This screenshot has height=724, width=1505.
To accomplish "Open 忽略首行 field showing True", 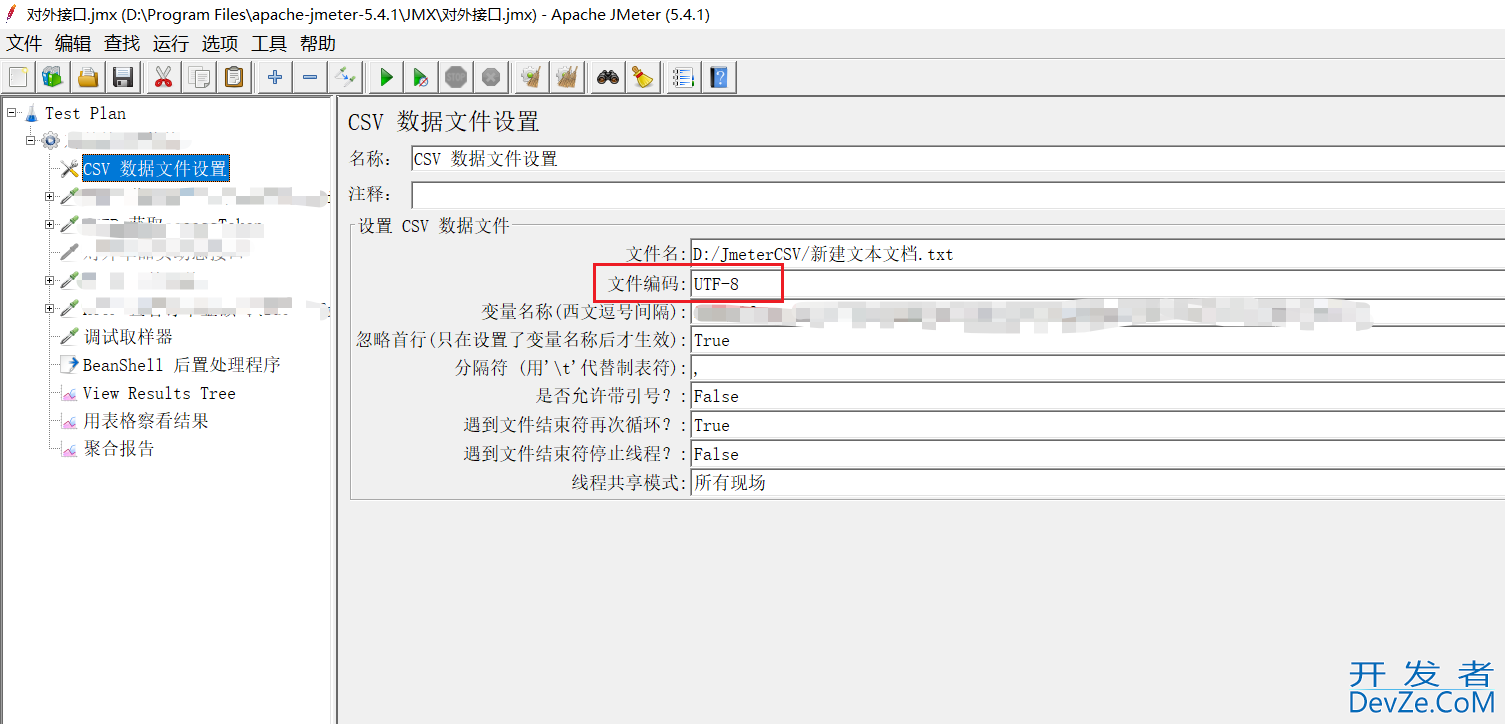I will (x=1097, y=340).
